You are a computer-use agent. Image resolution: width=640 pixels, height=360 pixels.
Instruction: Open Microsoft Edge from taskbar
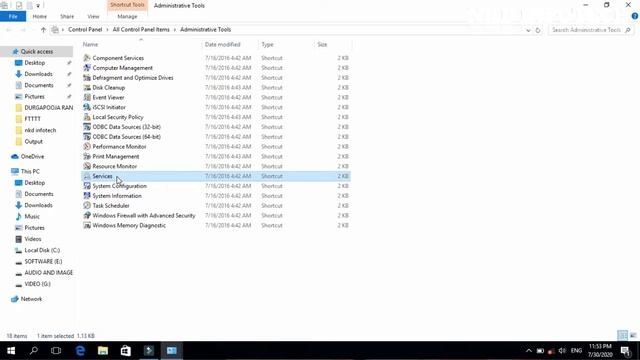80,351
